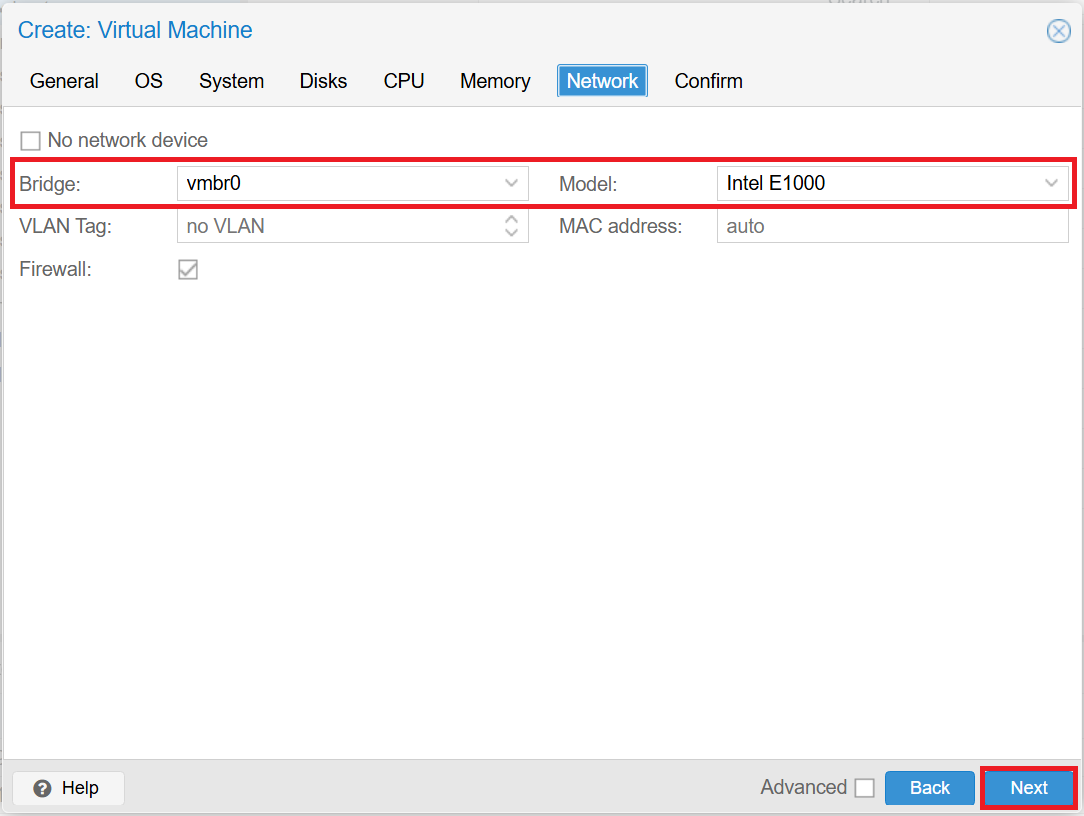
Task: Open the Model dropdown arrow
Action: click(1051, 183)
